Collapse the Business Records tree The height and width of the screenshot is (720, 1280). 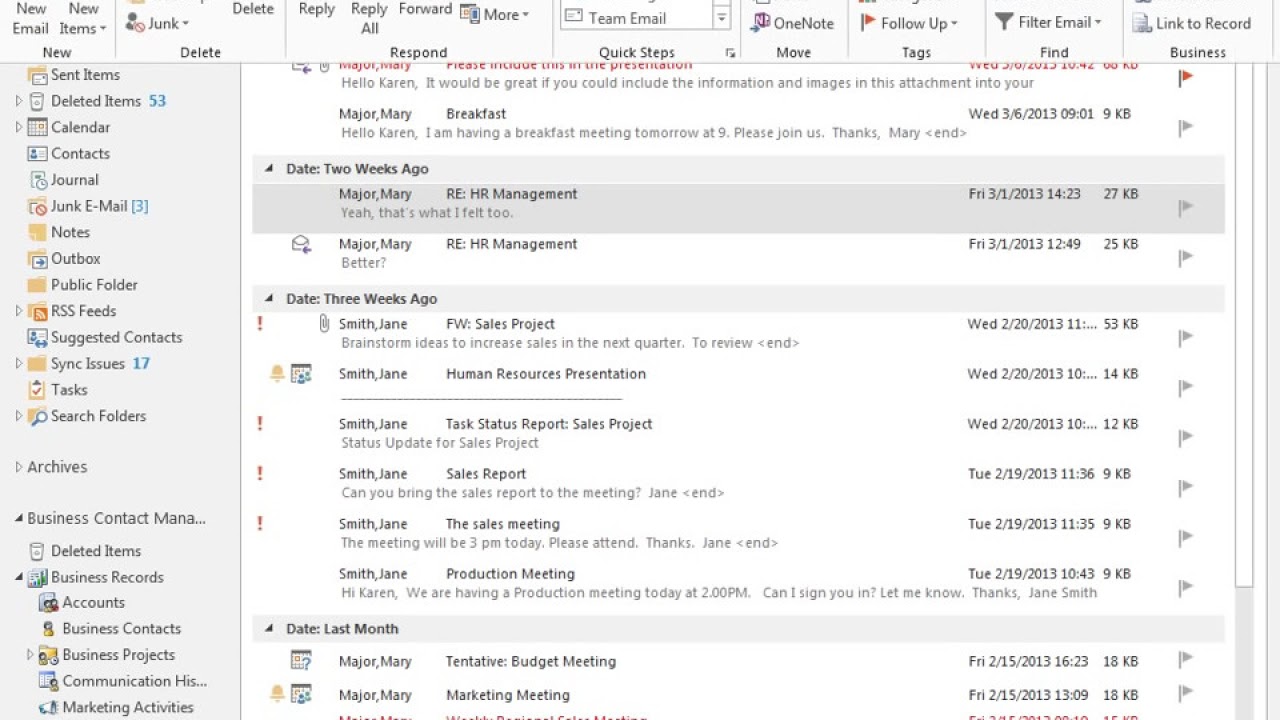[18, 577]
